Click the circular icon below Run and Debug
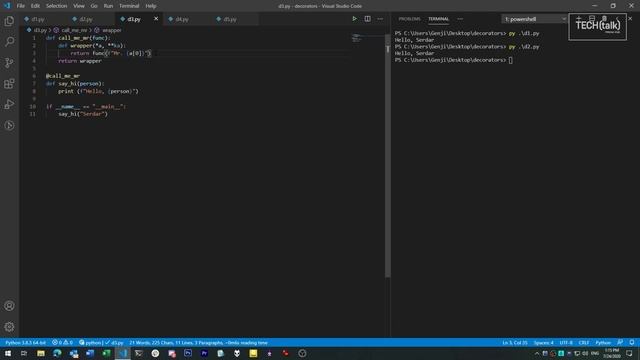The image size is (640, 360). tap(9, 125)
